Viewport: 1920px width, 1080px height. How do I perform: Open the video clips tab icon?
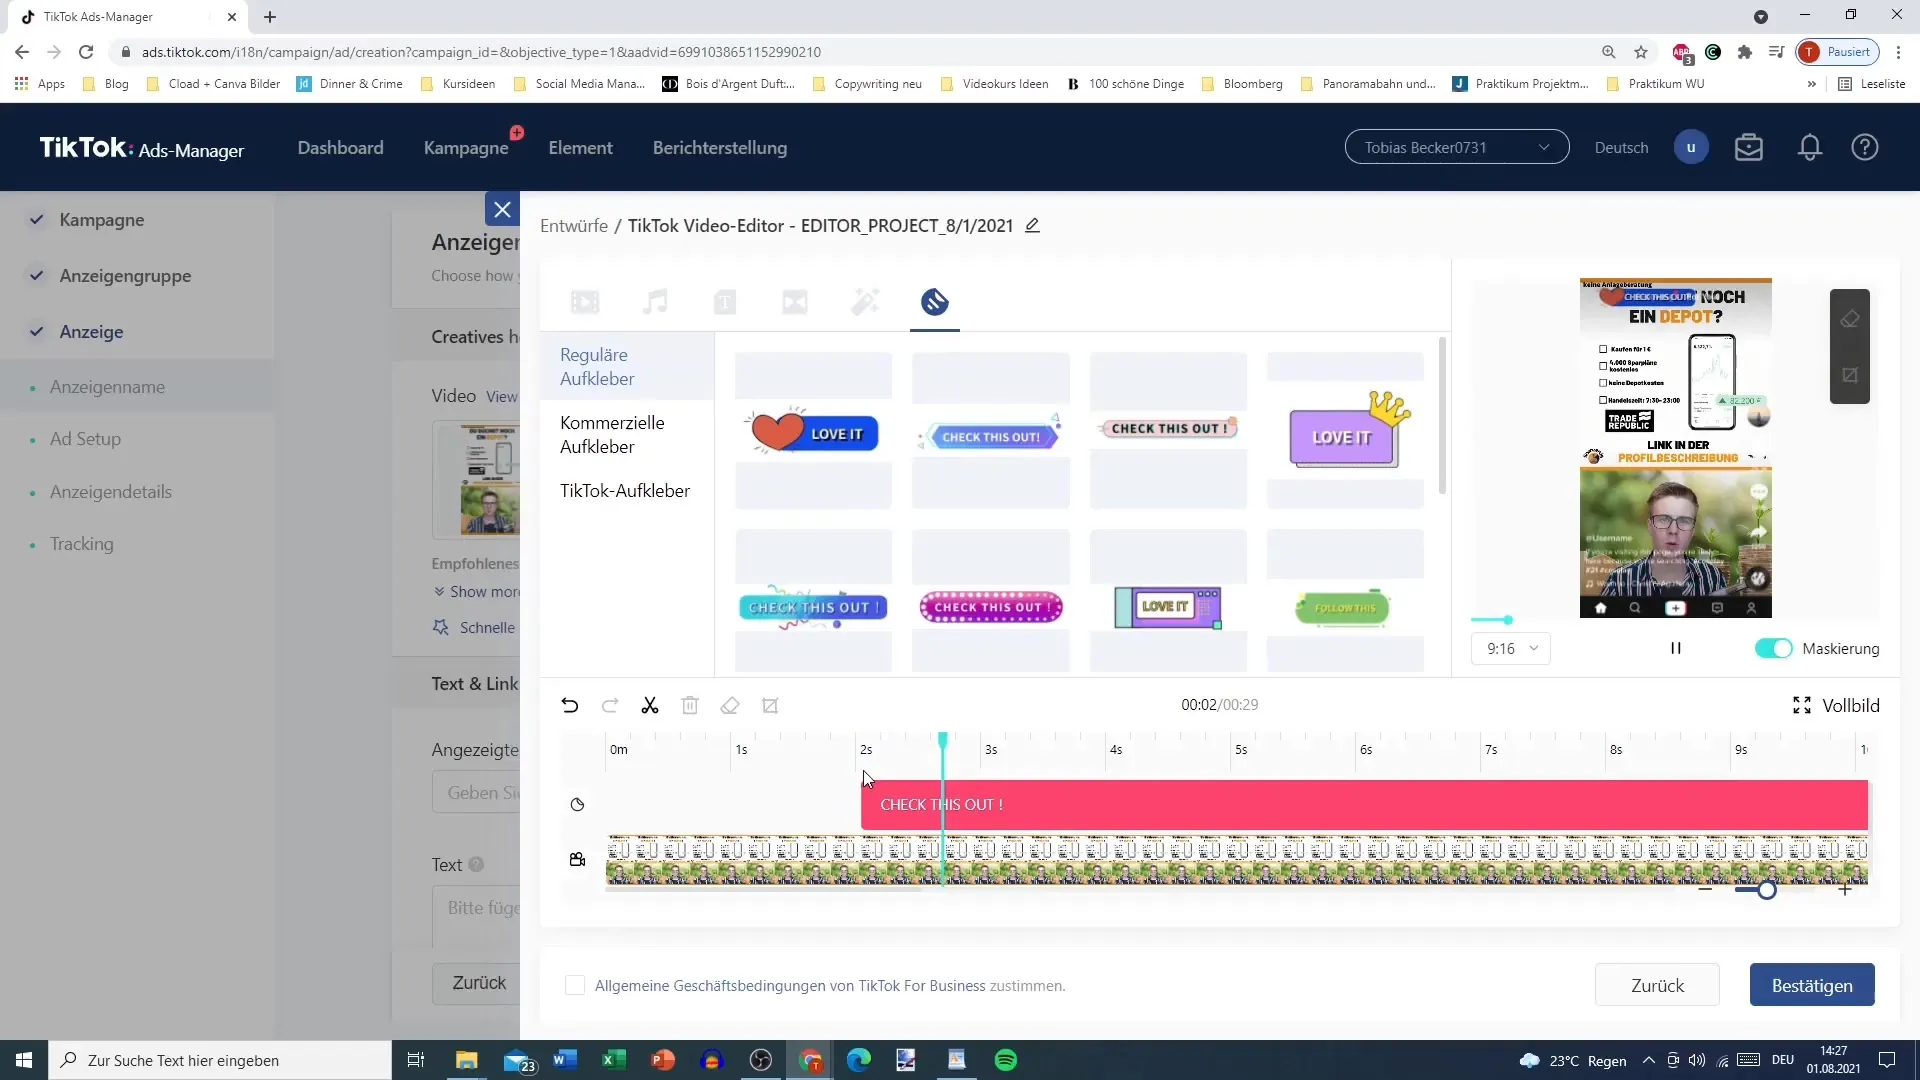tap(585, 302)
